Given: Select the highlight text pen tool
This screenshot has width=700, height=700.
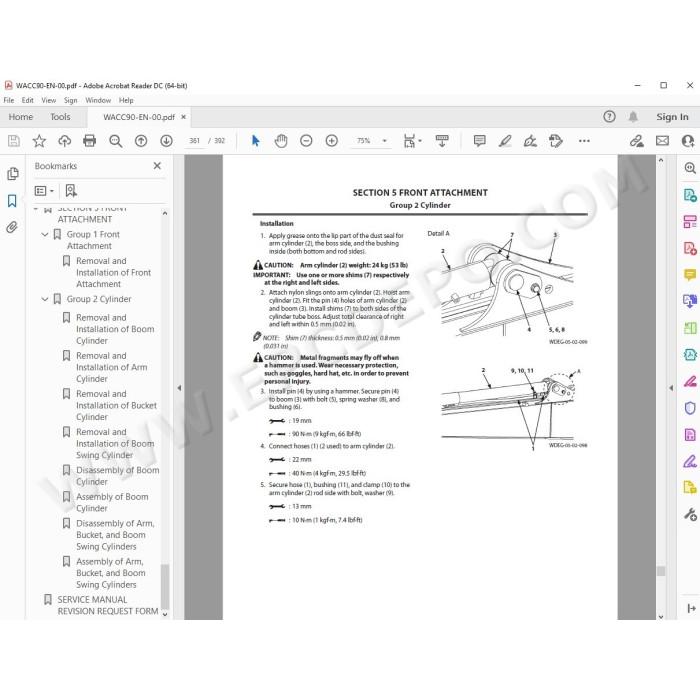Looking at the screenshot, I should pyautogui.click(x=505, y=141).
